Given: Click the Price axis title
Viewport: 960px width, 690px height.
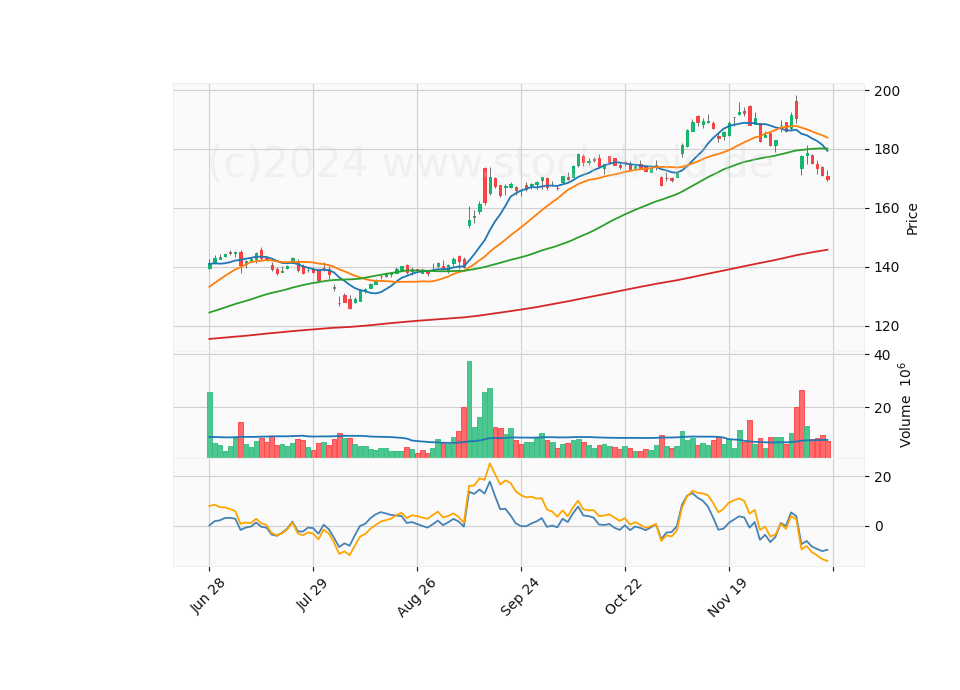Looking at the screenshot, I should [912, 219].
